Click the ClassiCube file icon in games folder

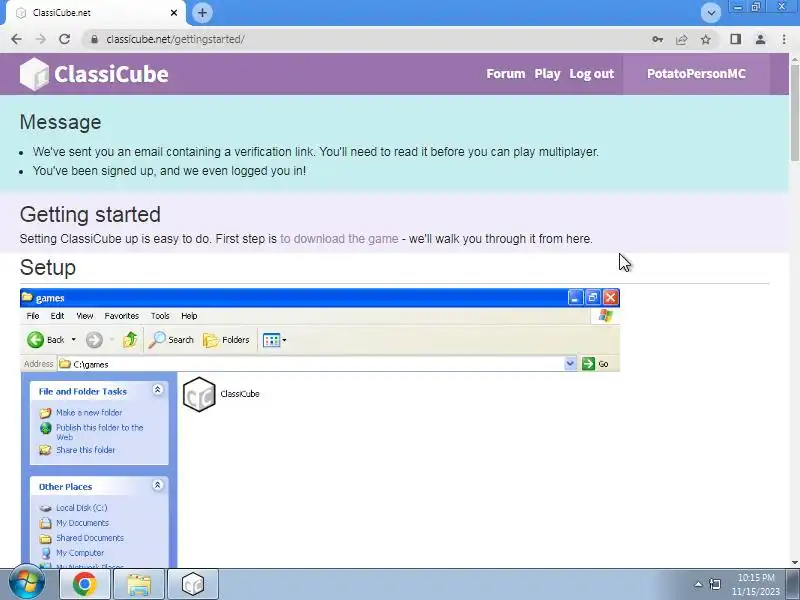pos(199,394)
